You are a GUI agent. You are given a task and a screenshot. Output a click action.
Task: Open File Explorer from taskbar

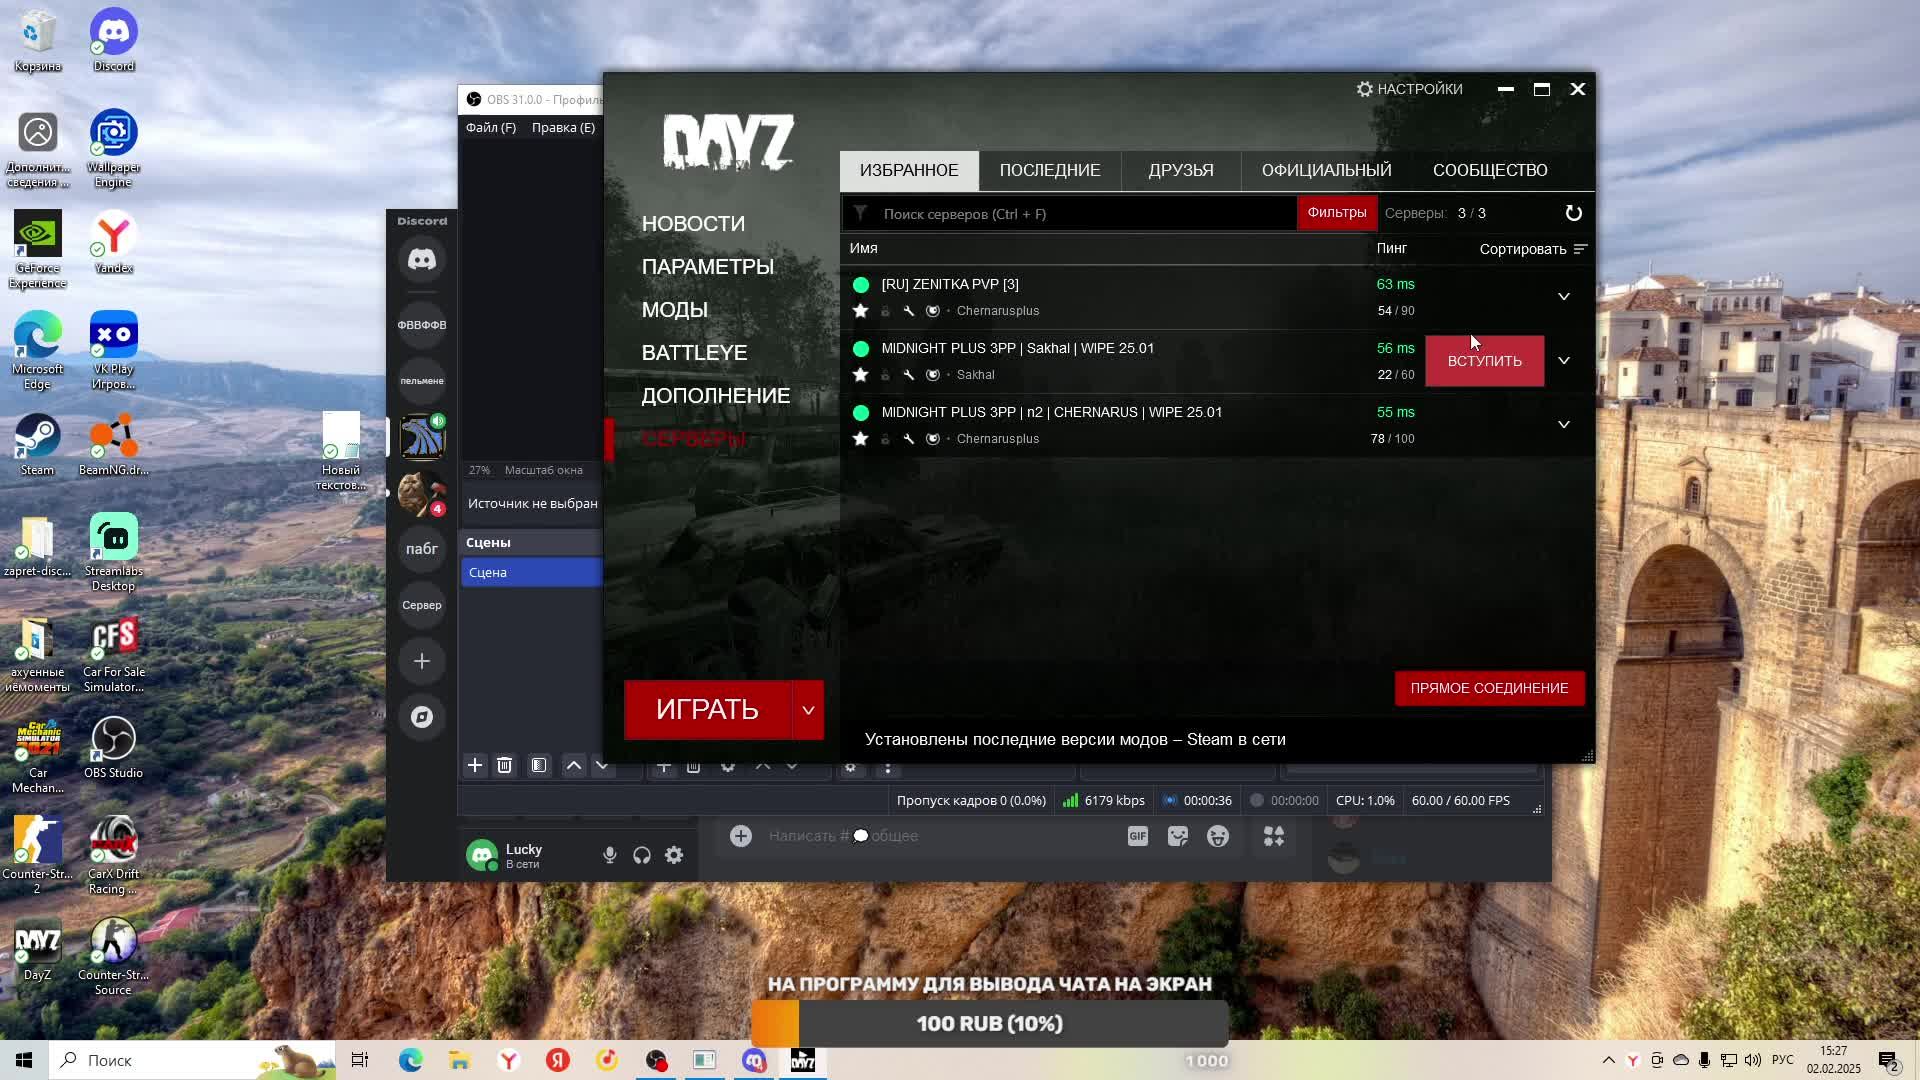[x=459, y=1060]
